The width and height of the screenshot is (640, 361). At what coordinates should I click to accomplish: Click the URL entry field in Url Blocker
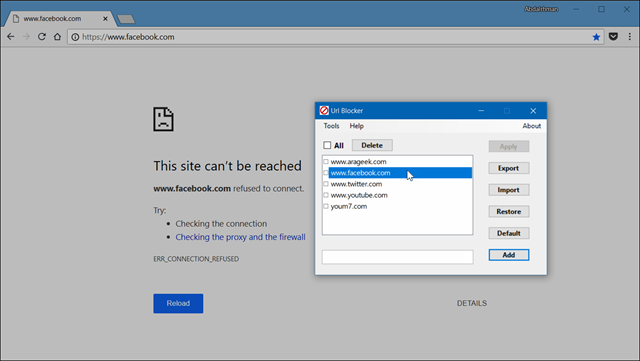tap(398, 257)
